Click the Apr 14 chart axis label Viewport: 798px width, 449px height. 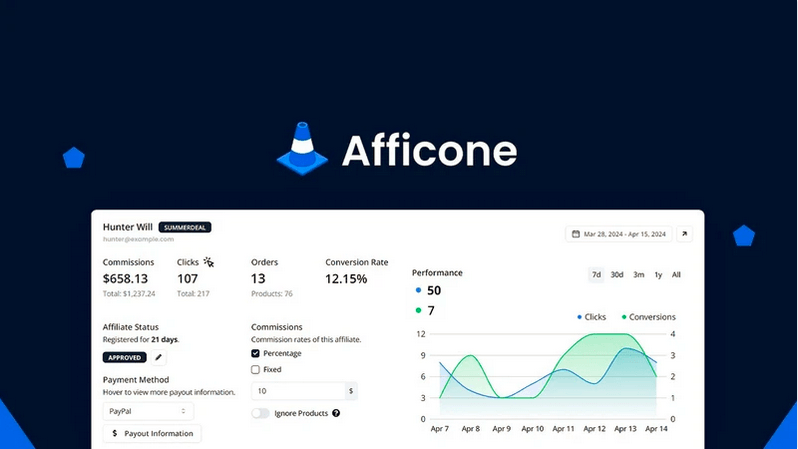coord(656,429)
